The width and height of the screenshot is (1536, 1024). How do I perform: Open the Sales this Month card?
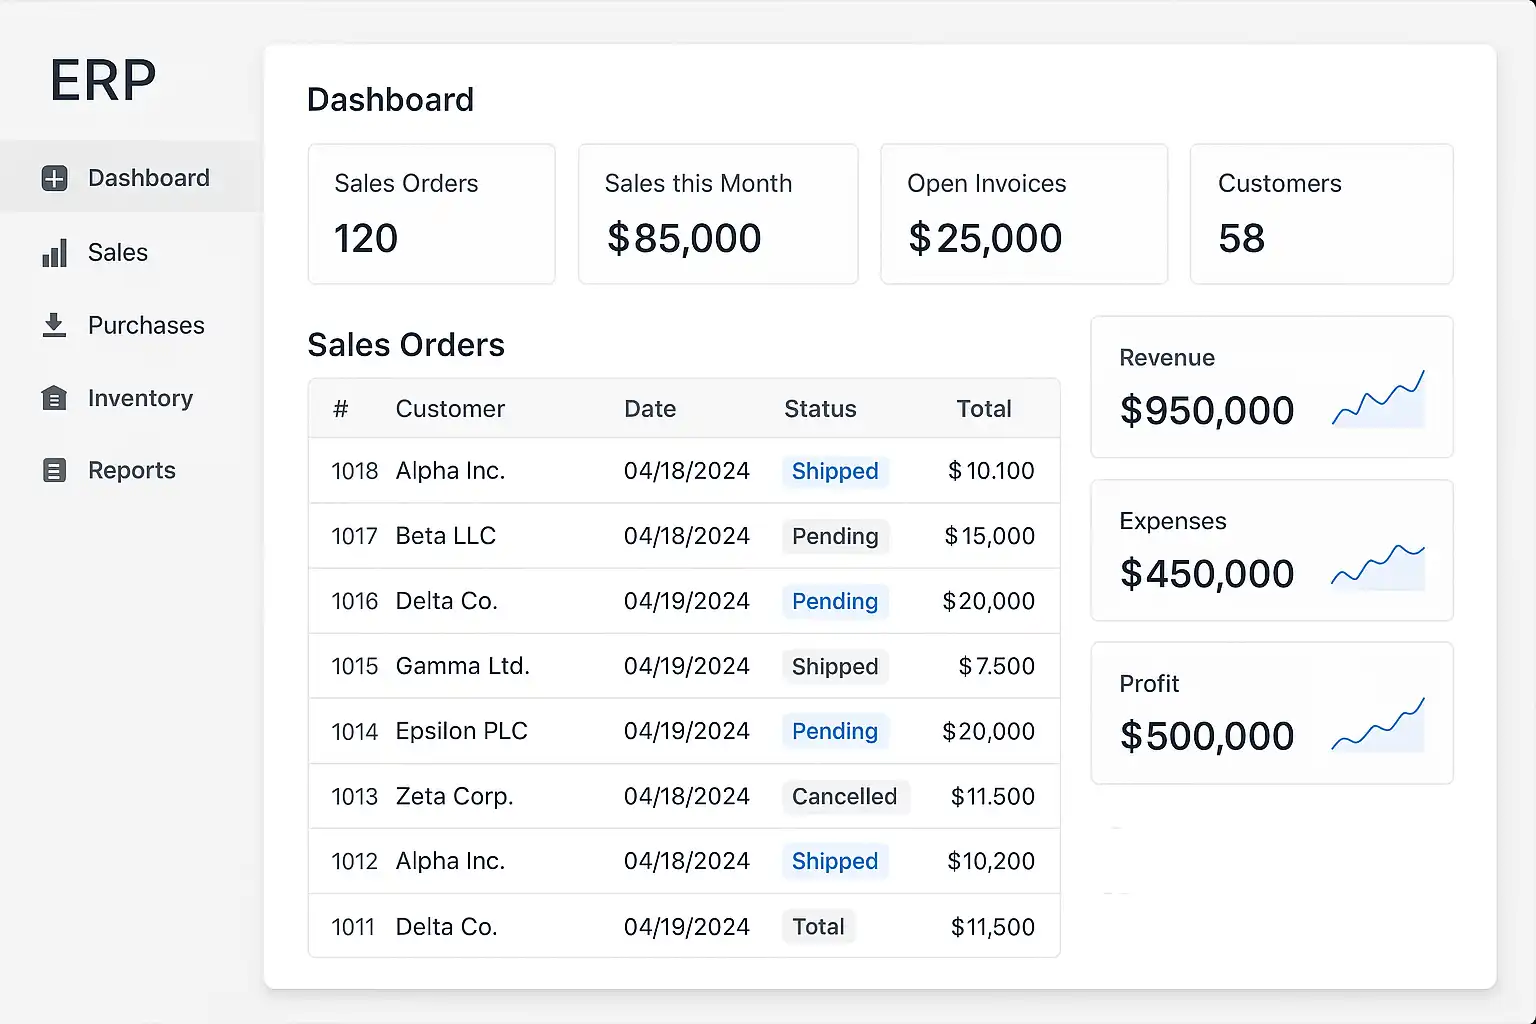(x=717, y=214)
